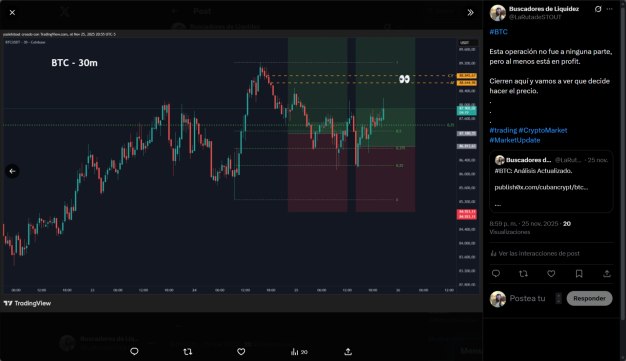The width and height of the screenshot is (626, 361).
Task: Open the Buscadores de Liquidez profile avatar
Action: click(498, 13)
